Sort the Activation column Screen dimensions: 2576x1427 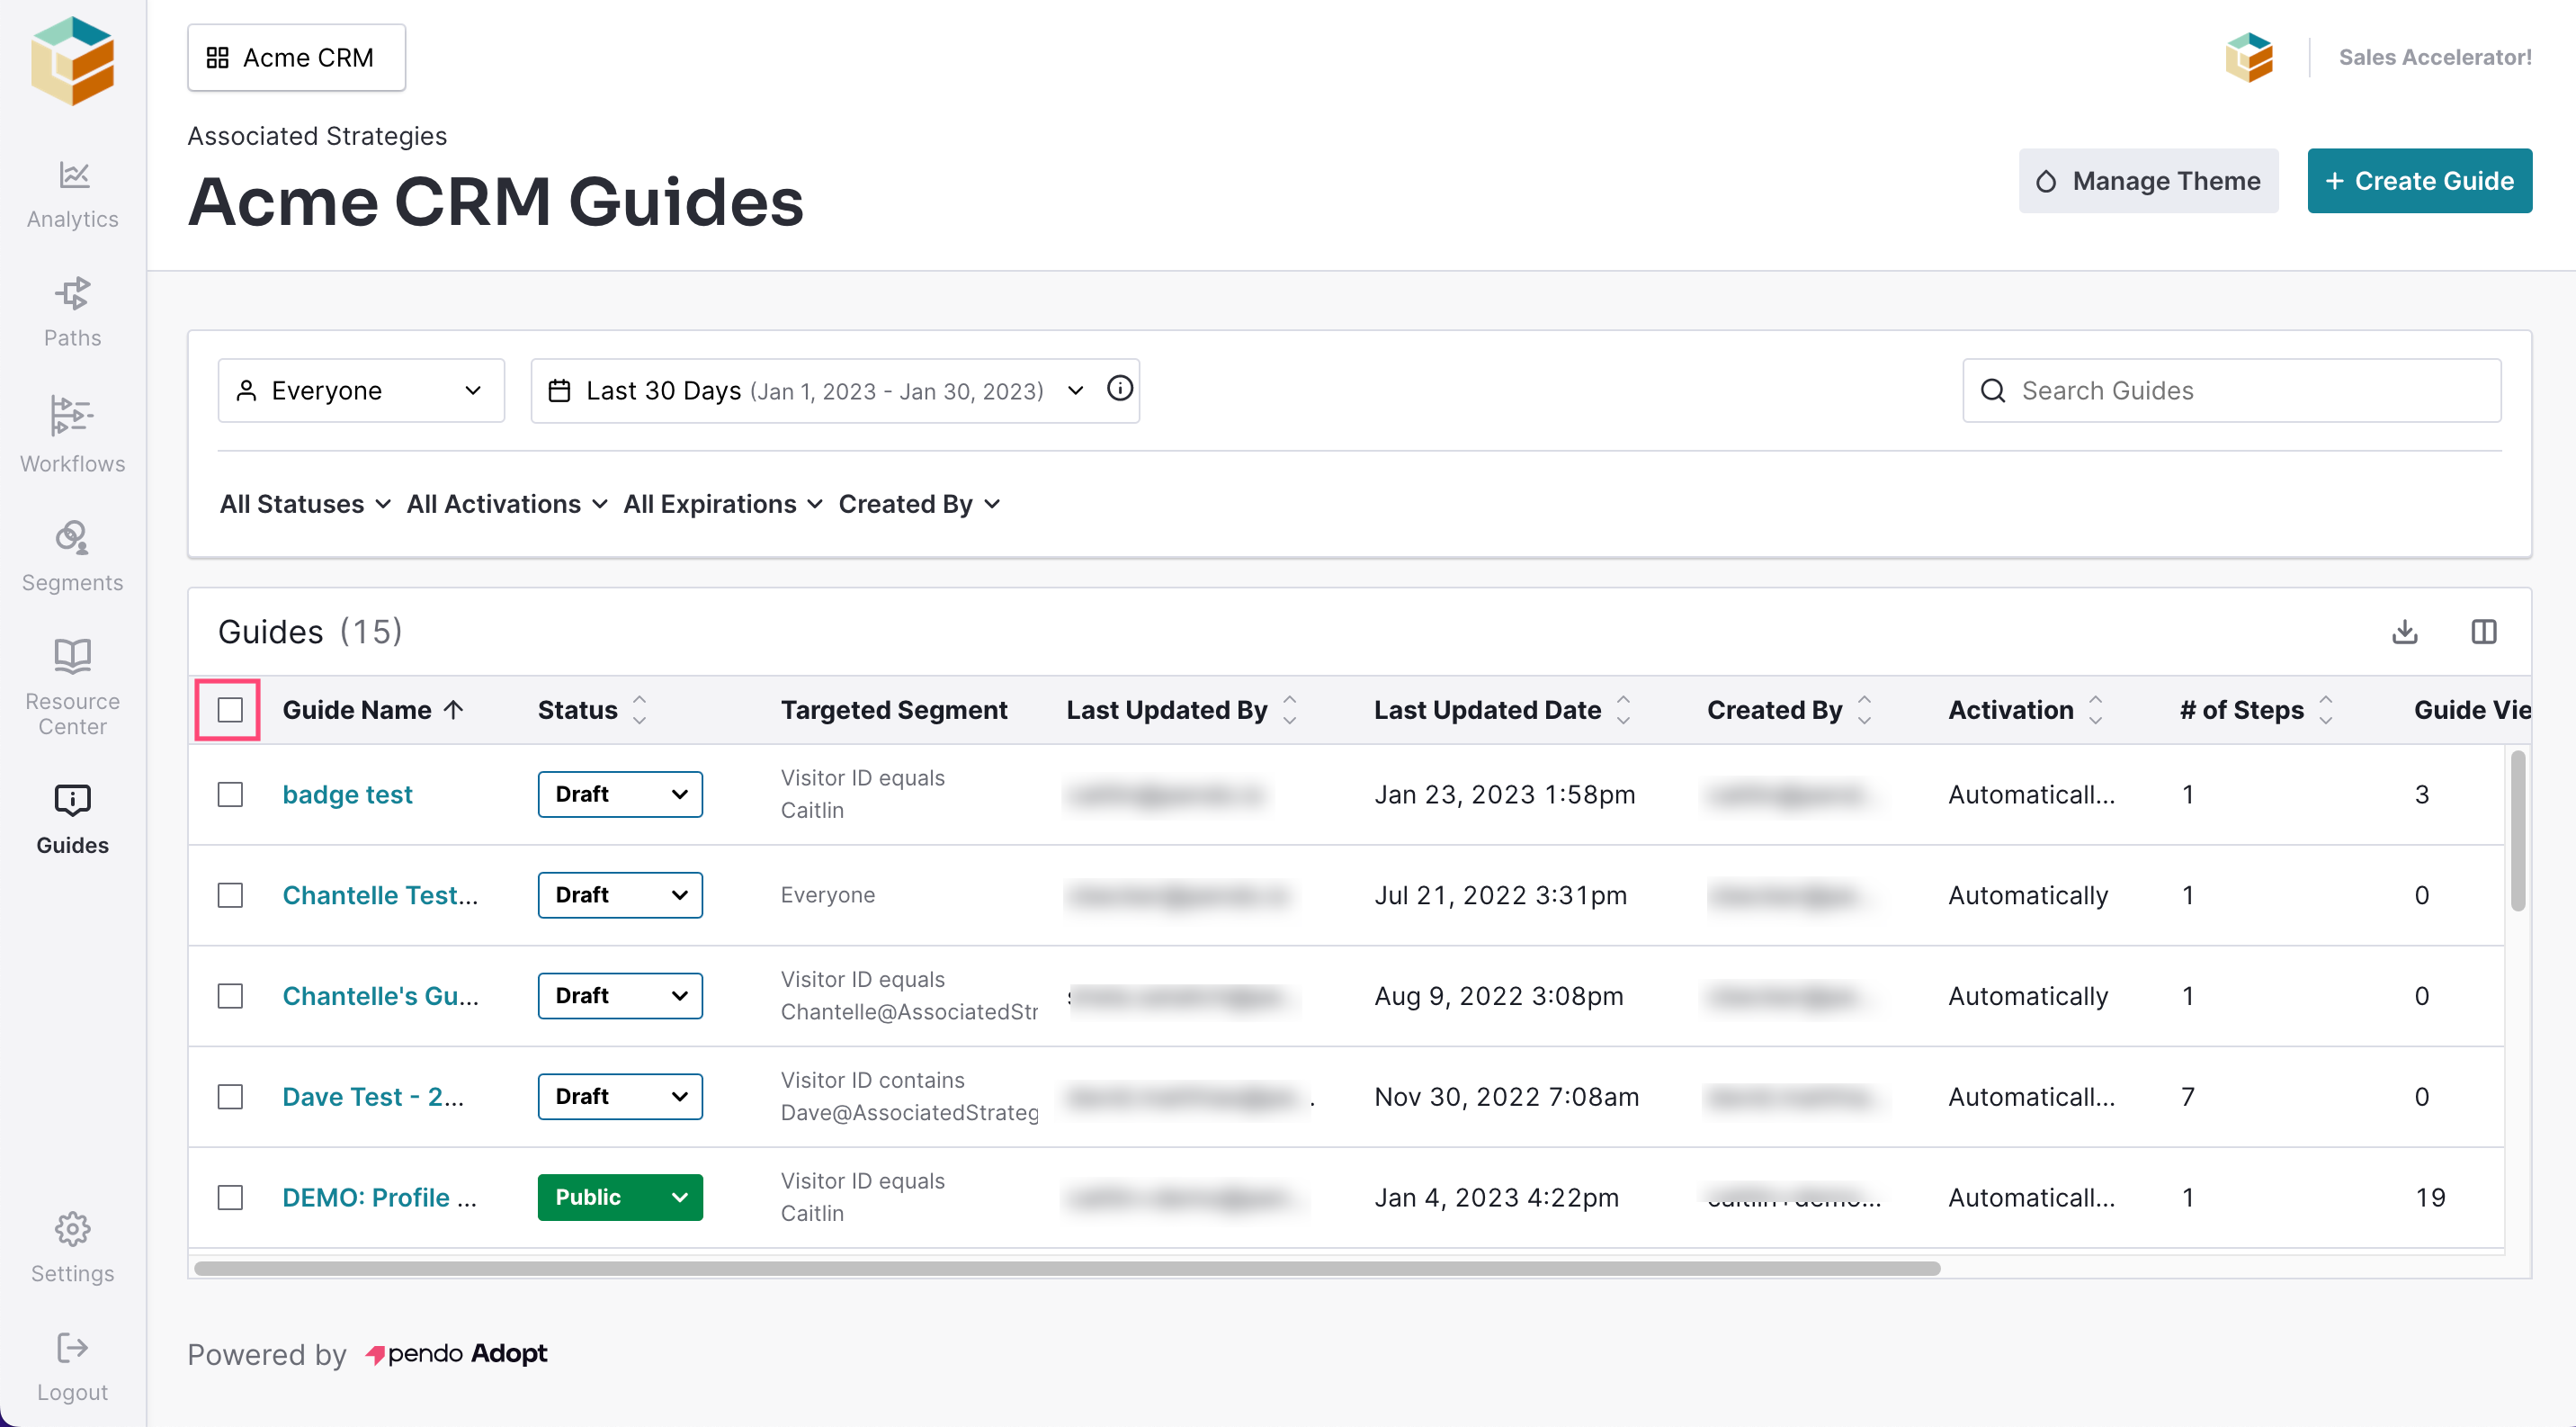(2095, 709)
